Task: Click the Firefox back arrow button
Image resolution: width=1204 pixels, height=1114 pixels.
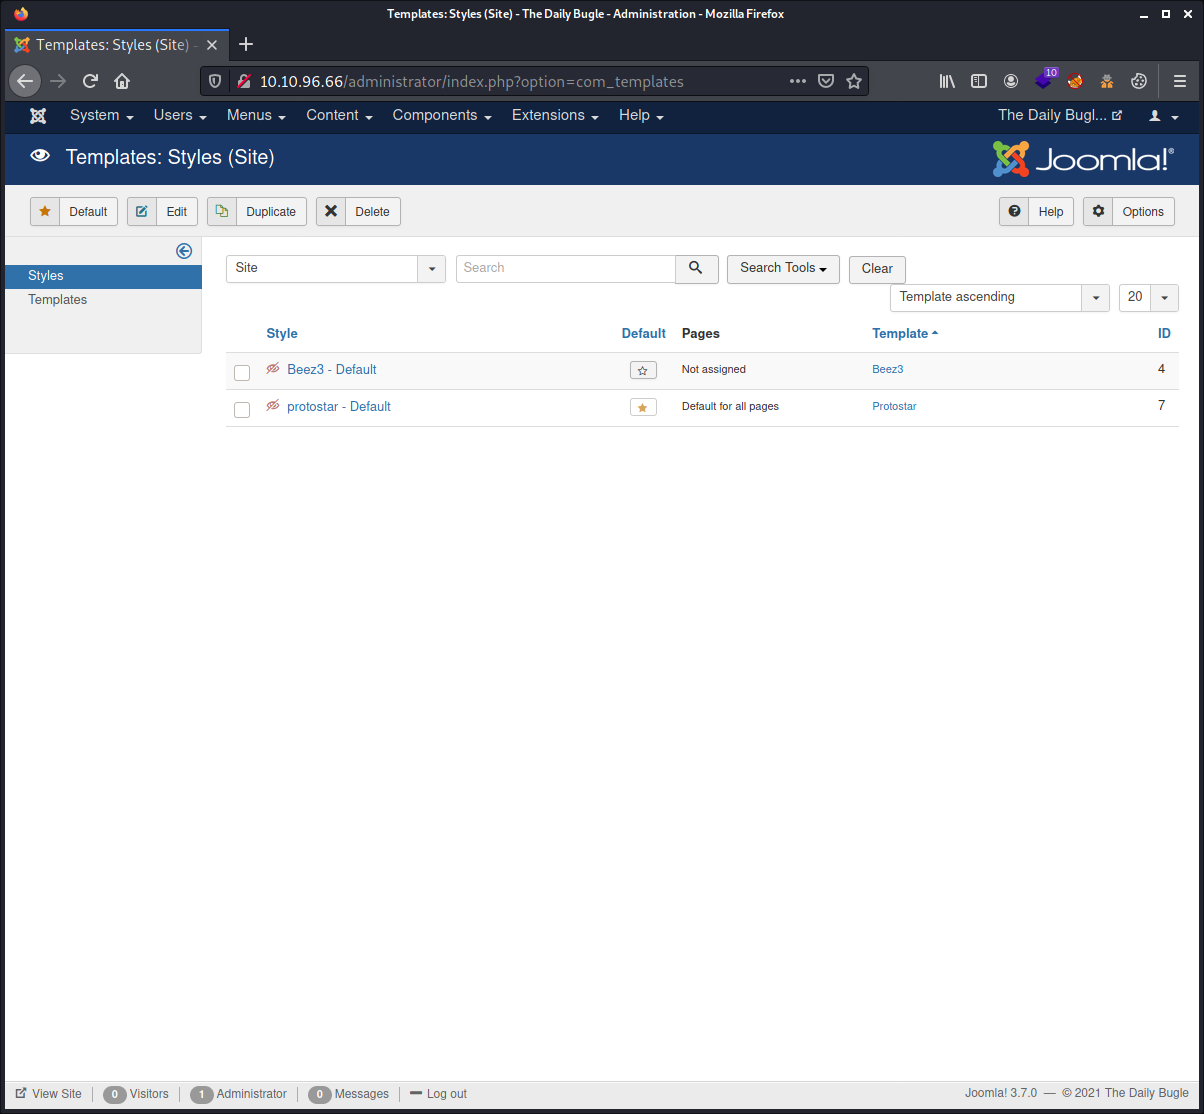Action: [25, 81]
